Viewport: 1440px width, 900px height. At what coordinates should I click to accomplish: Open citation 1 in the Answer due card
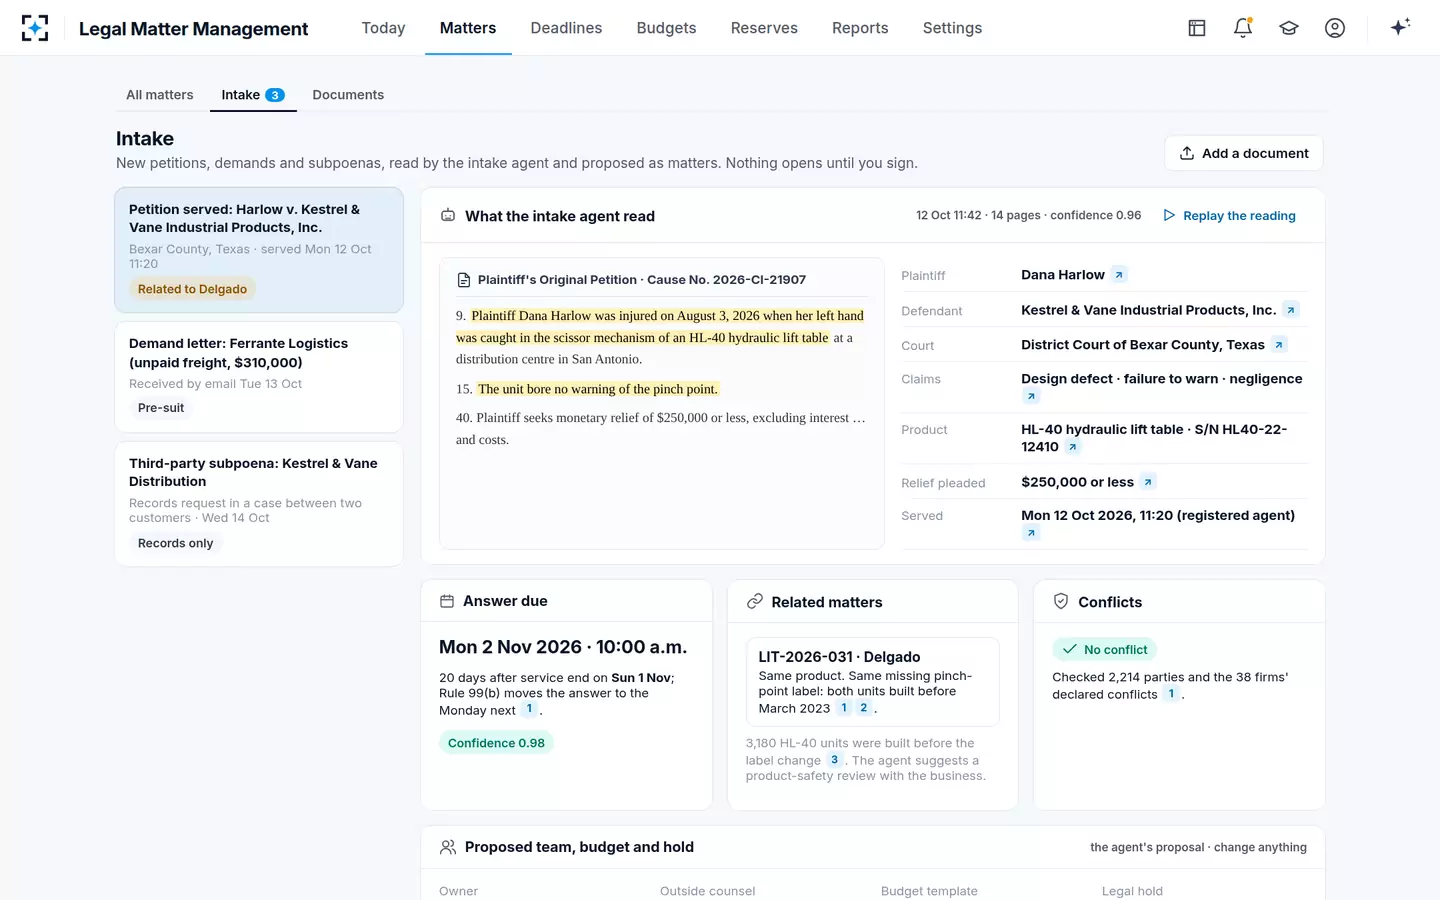pos(530,709)
